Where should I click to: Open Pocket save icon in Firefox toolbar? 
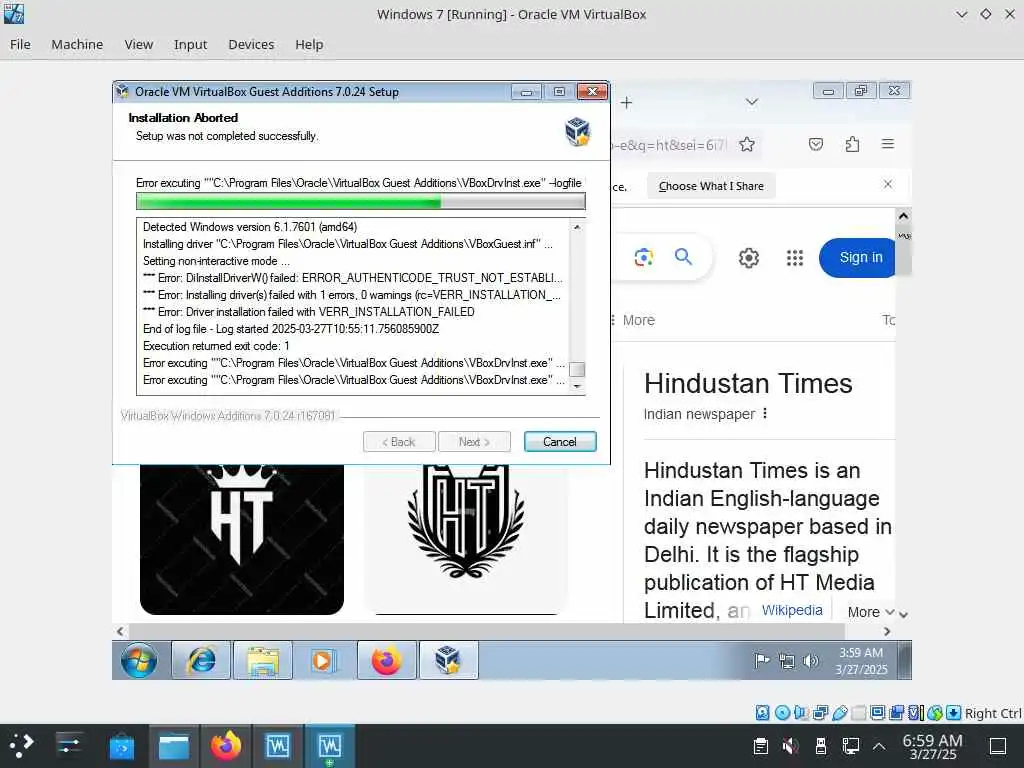pos(816,144)
